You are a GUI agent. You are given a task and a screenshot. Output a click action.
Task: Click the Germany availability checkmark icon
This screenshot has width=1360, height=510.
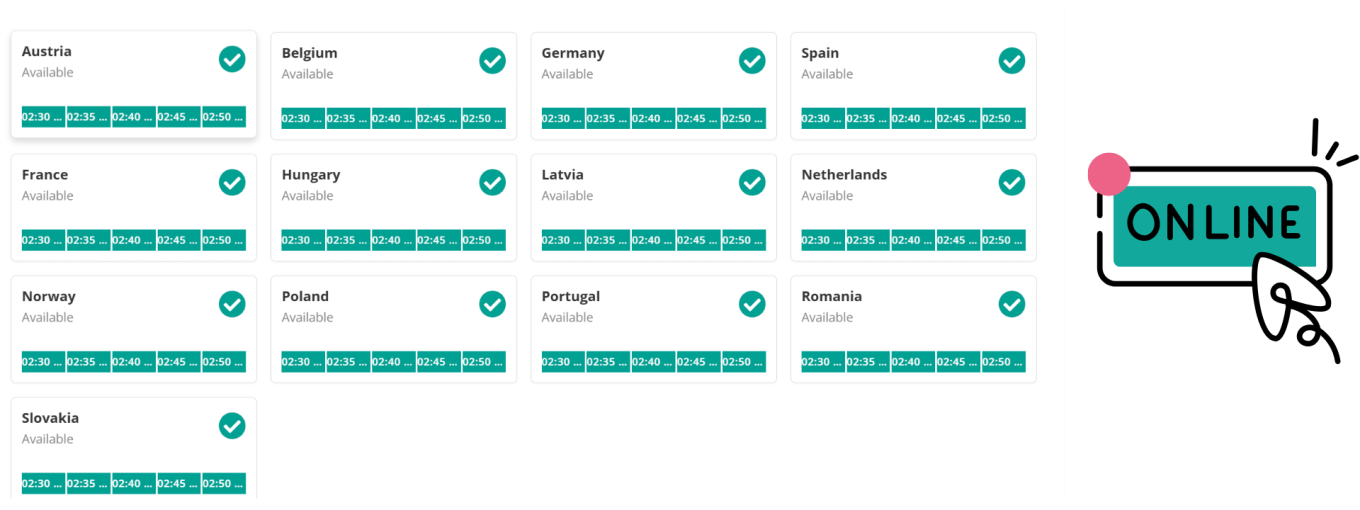click(752, 61)
